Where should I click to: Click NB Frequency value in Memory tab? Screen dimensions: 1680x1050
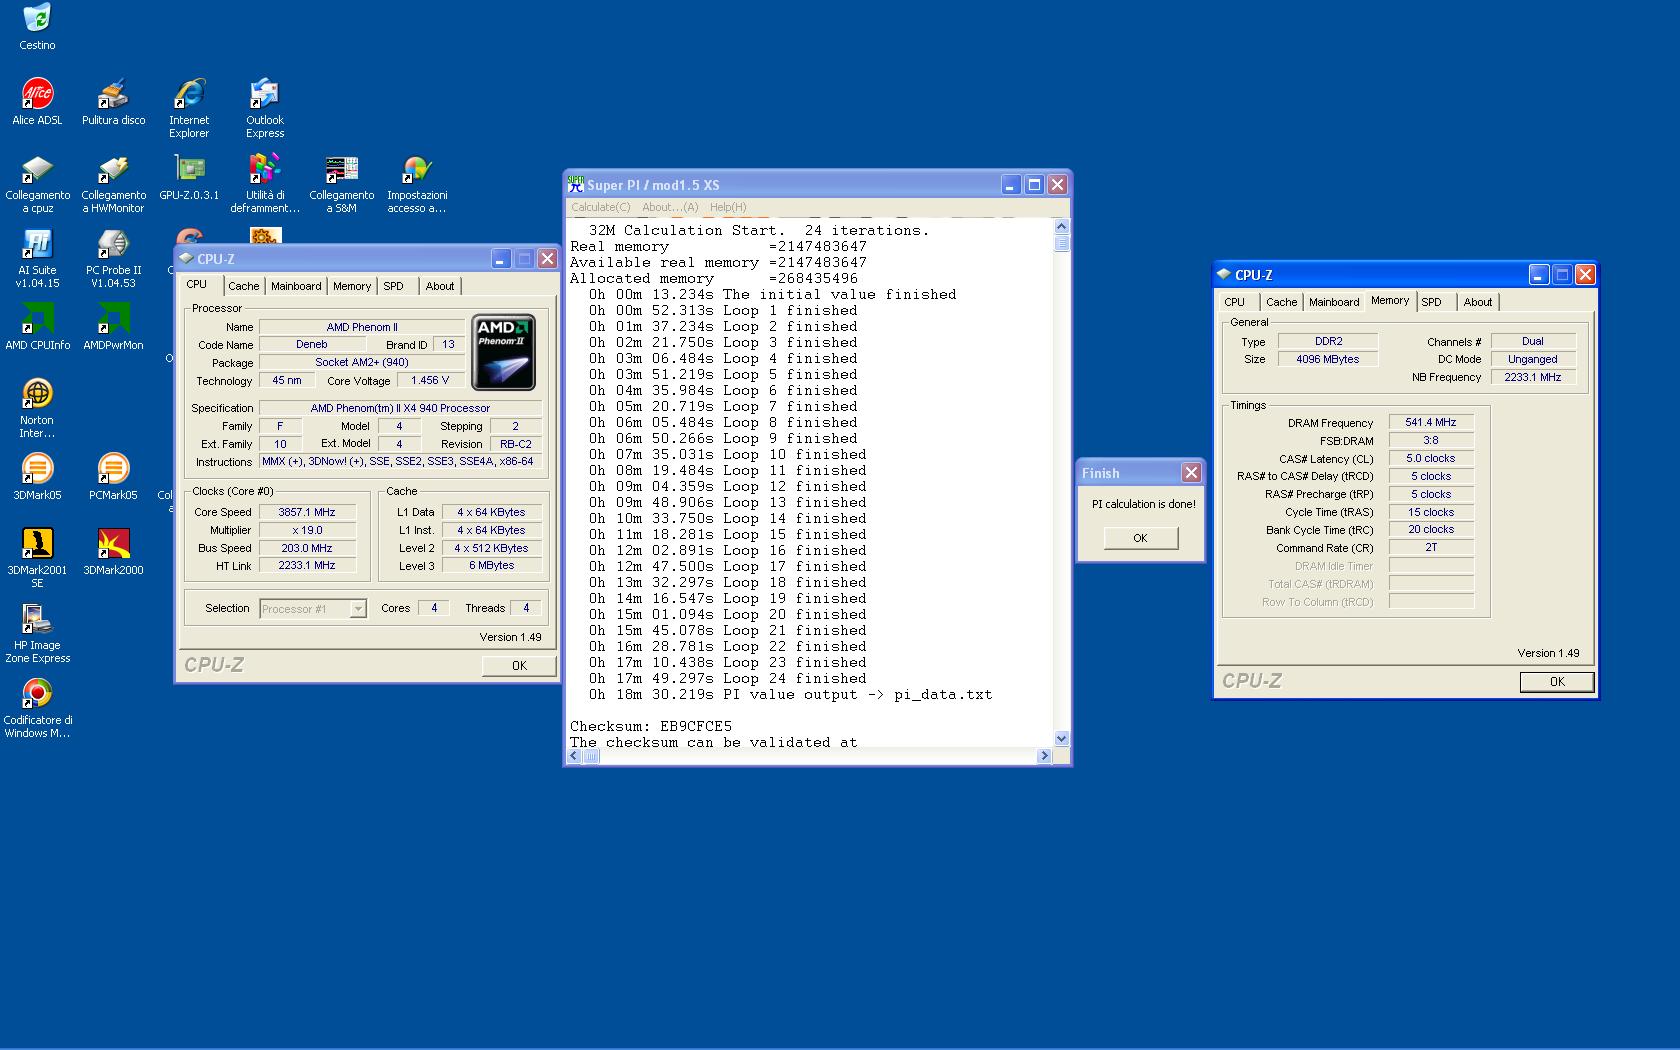(x=1533, y=378)
